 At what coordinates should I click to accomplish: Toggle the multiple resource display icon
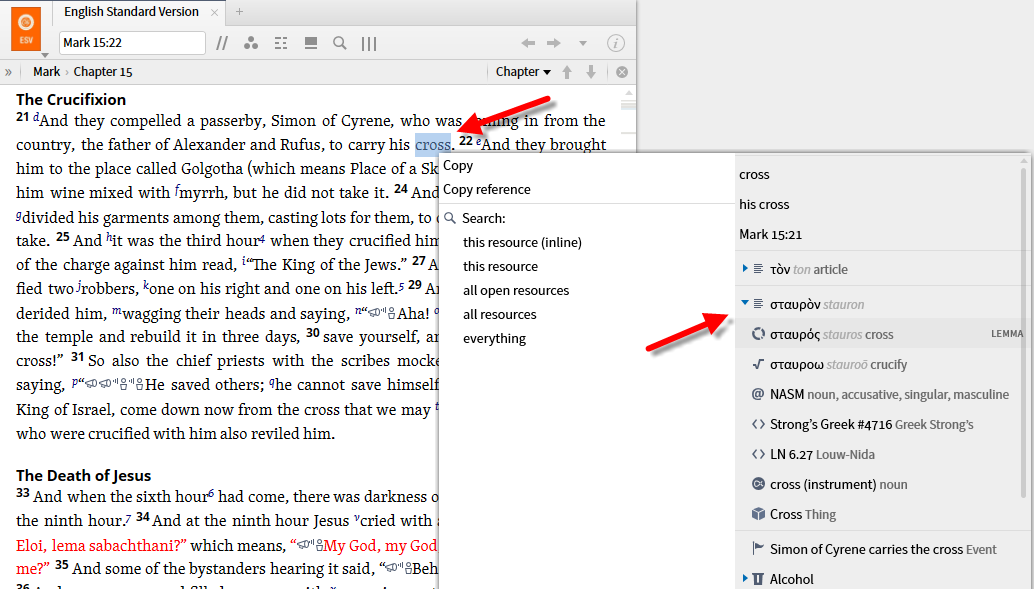tap(311, 44)
